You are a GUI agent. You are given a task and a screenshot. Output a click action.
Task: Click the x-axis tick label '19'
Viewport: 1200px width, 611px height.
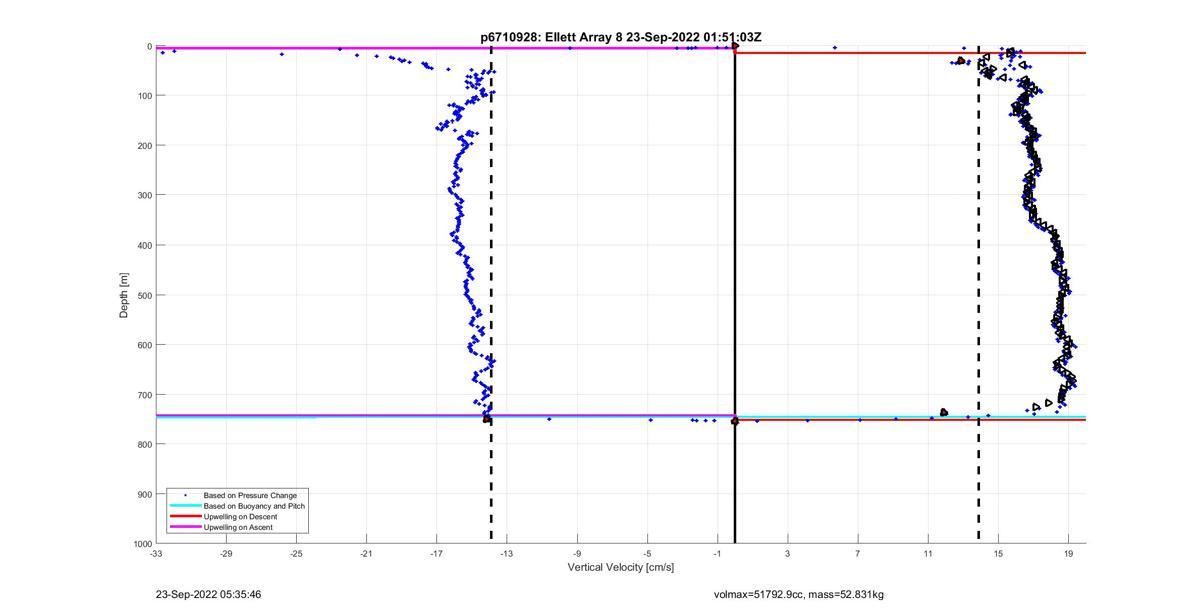pyautogui.click(x=1068, y=553)
